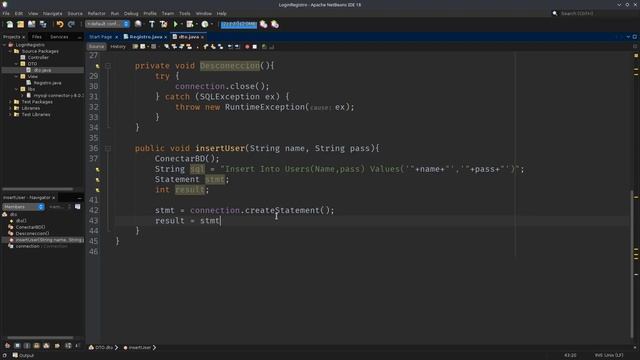Expand the Libraries node
Screen dimensions: 640x360
(x=11, y=108)
